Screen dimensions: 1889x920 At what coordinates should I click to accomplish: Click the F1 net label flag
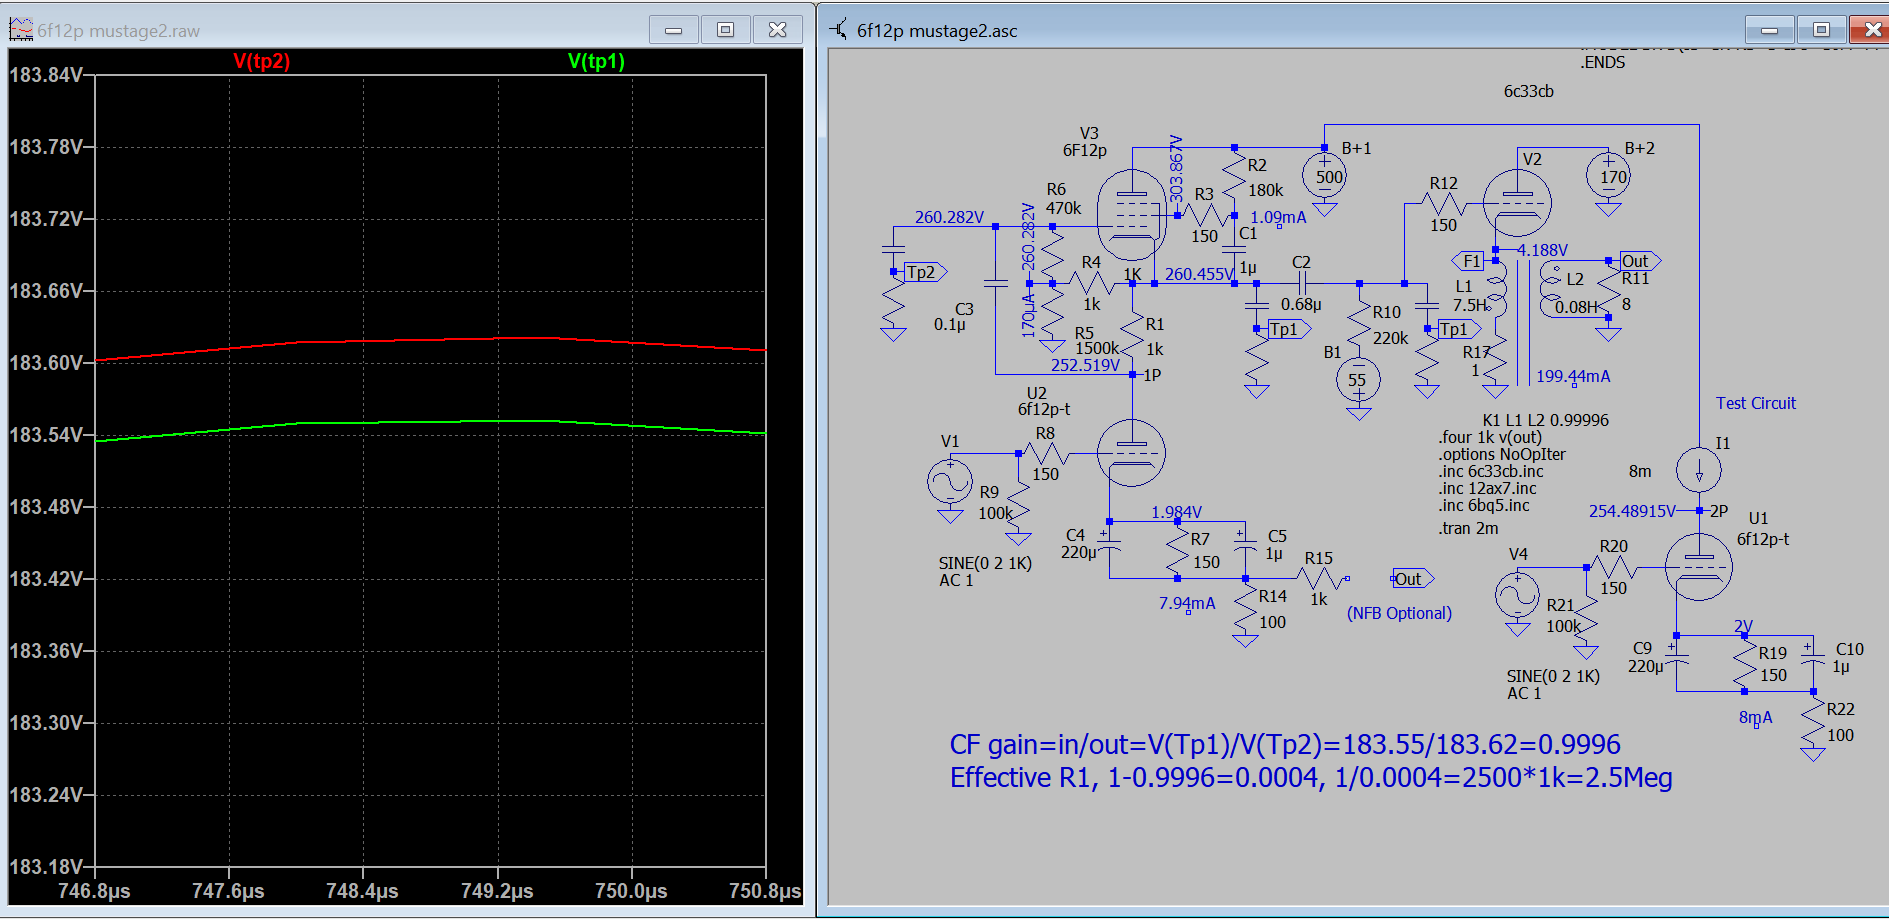(x=1469, y=261)
